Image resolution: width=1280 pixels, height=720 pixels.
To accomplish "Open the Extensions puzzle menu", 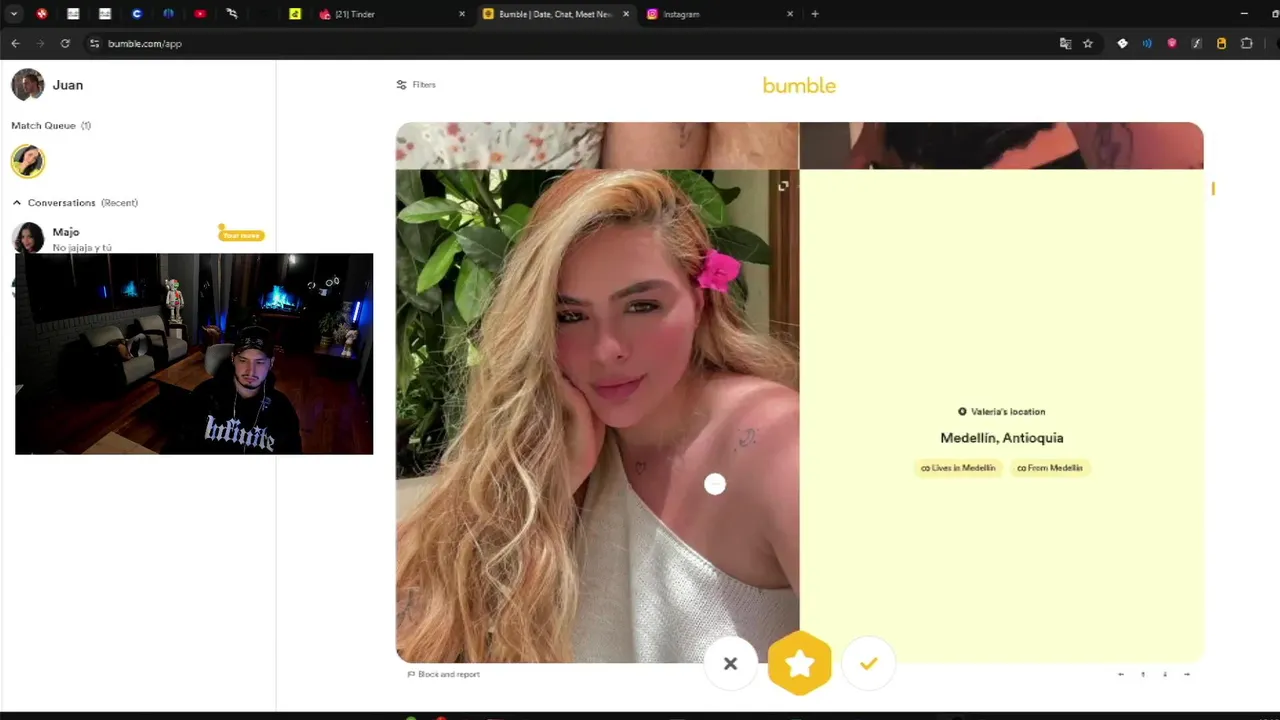I will click(1246, 43).
